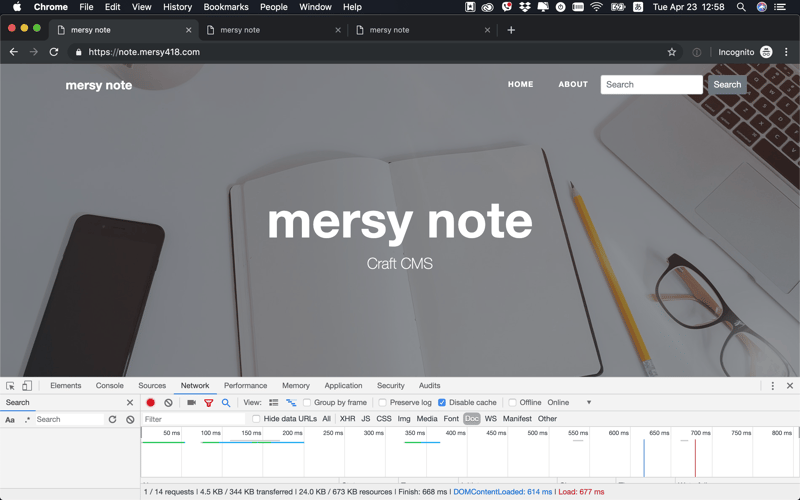Viewport: 800px width, 500px height.
Task: Click the capture screenshots camera icon
Action: (x=191, y=403)
